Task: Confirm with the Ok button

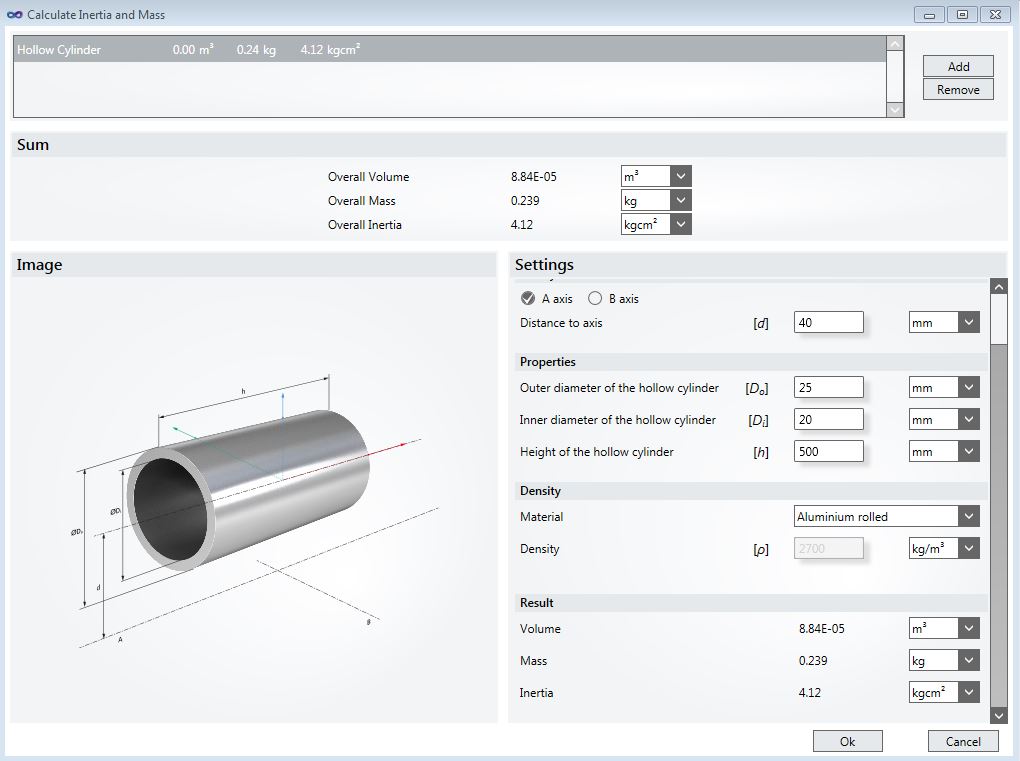Action: (847, 741)
